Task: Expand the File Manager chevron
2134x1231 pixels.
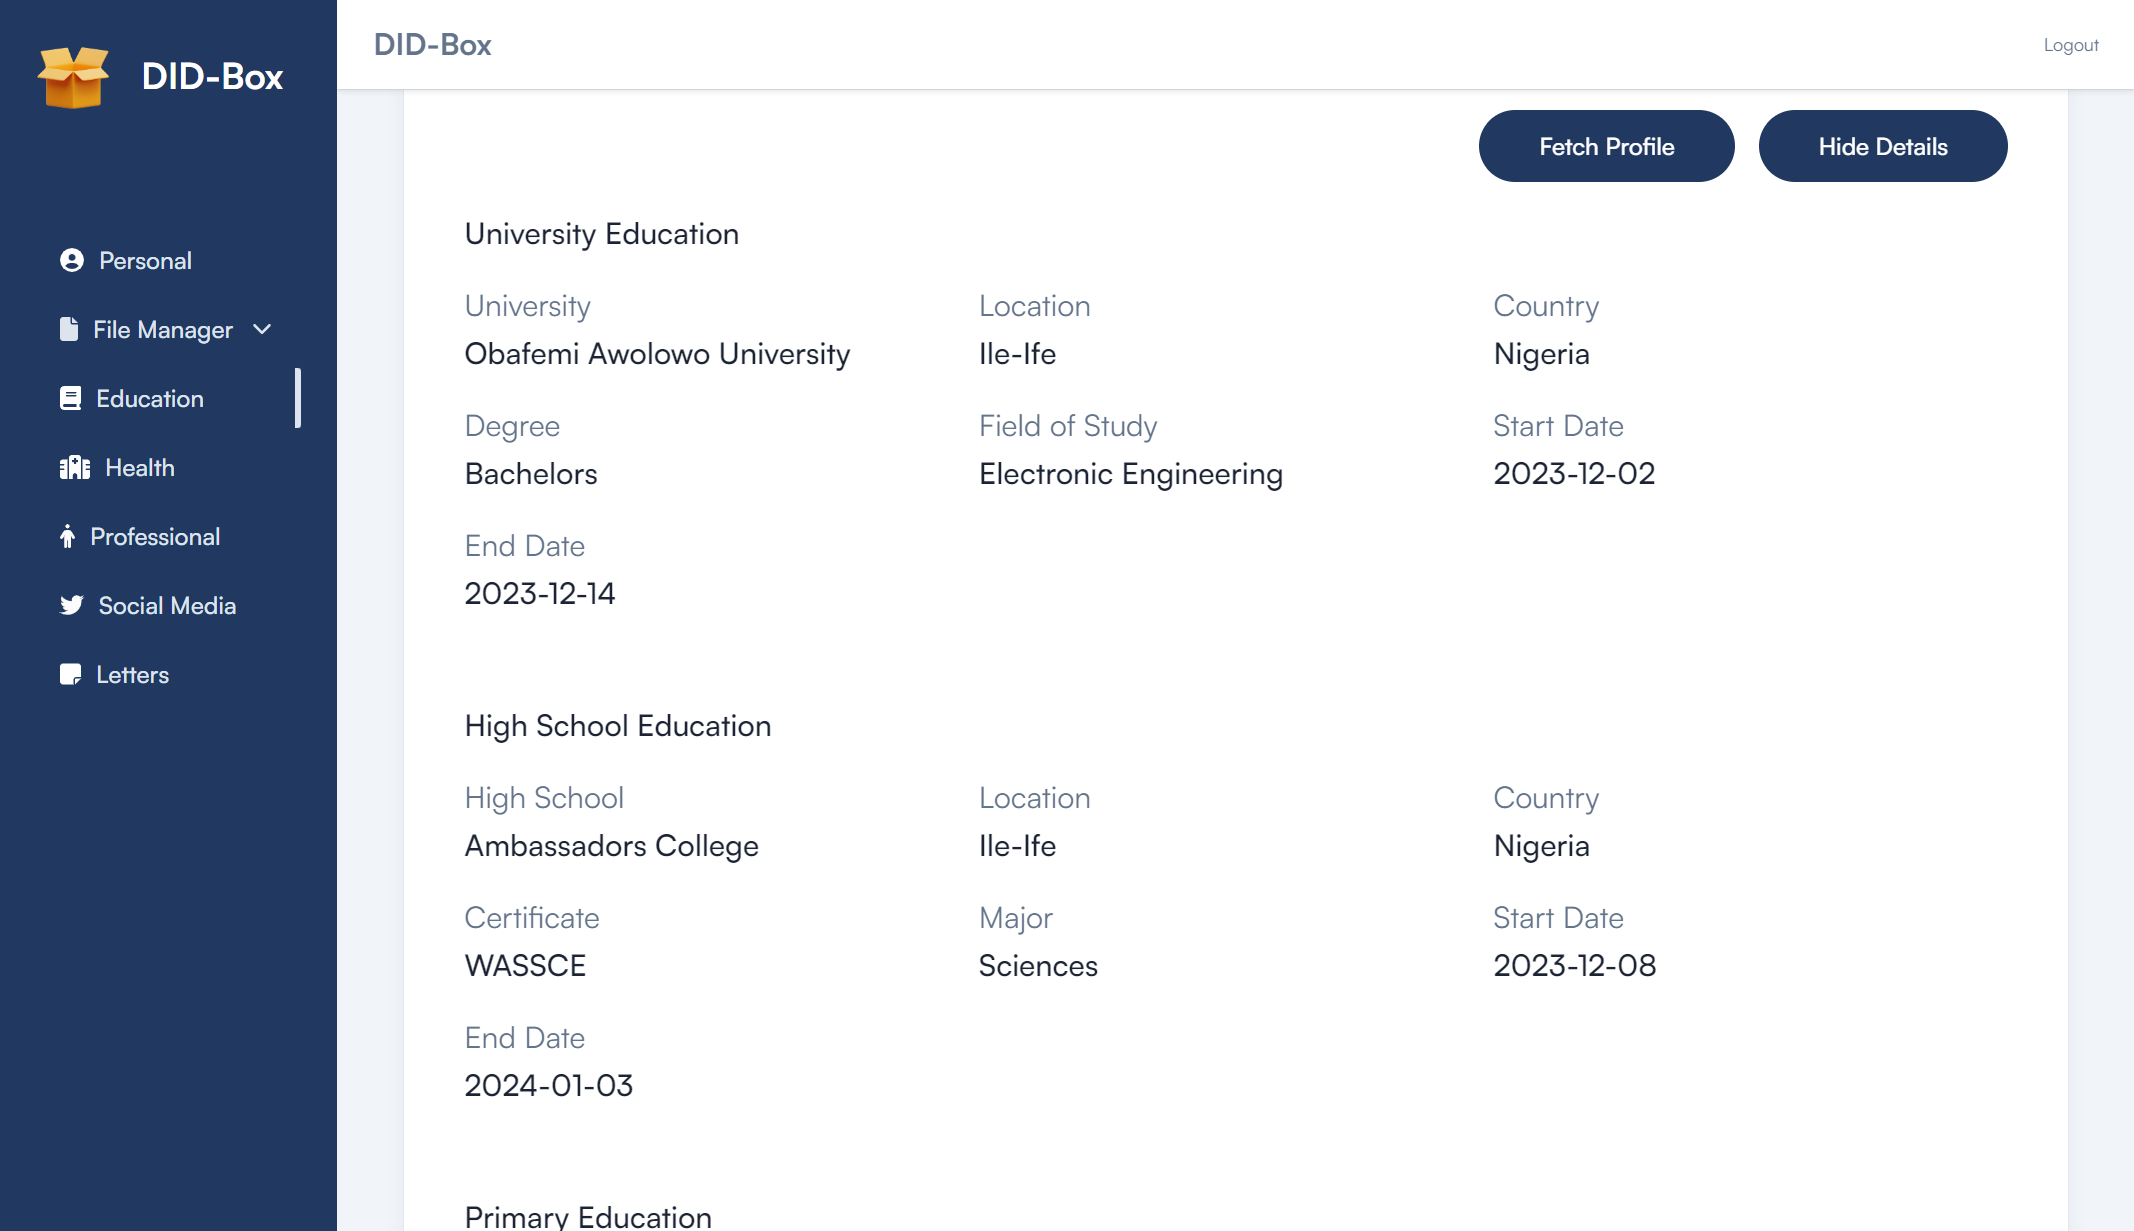Action: [262, 329]
